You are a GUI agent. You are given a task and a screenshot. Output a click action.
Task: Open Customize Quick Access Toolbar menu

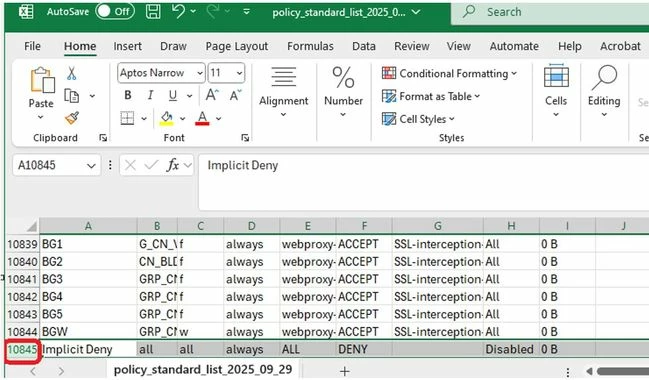[x=246, y=12]
